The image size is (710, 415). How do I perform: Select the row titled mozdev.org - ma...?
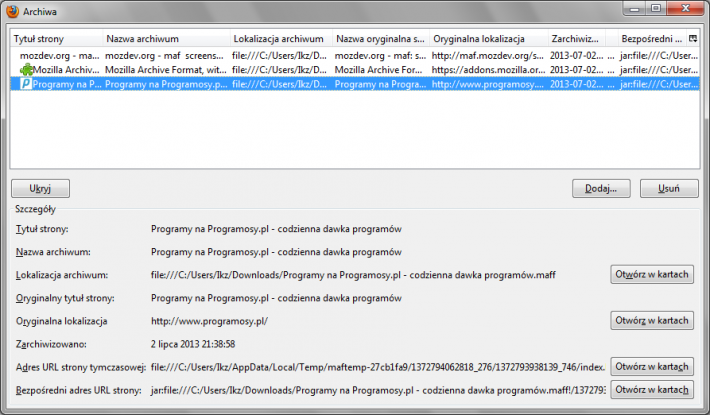point(355,56)
